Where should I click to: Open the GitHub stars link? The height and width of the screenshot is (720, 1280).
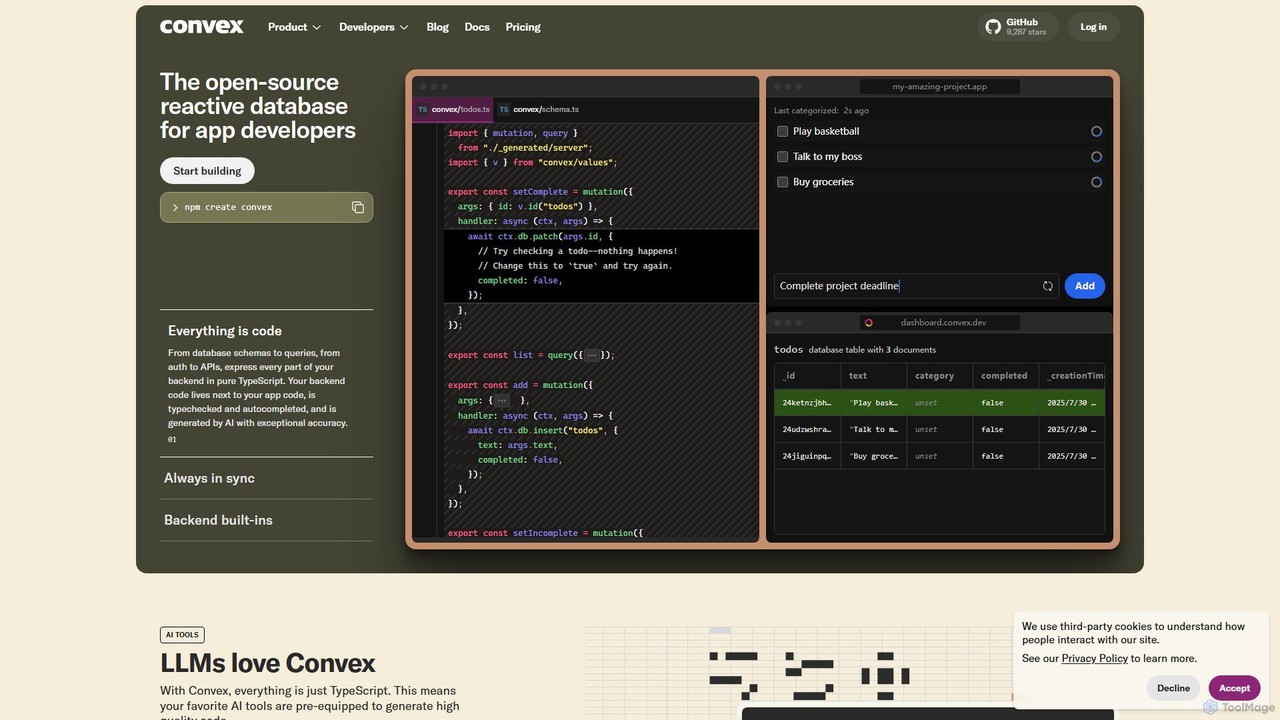click(x=1018, y=27)
